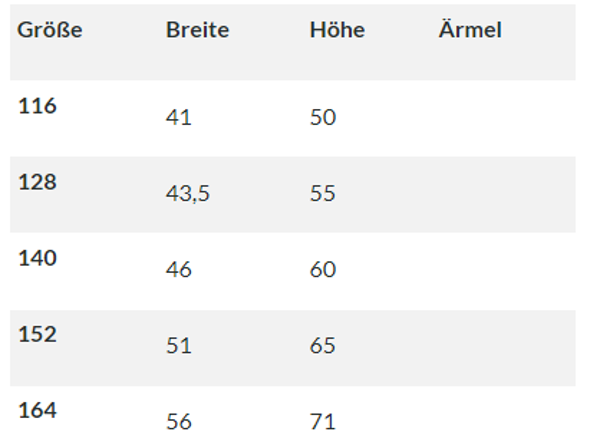The image size is (600, 448).
Task: Select the size 140 row label
Action: pyautogui.click(x=38, y=258)
